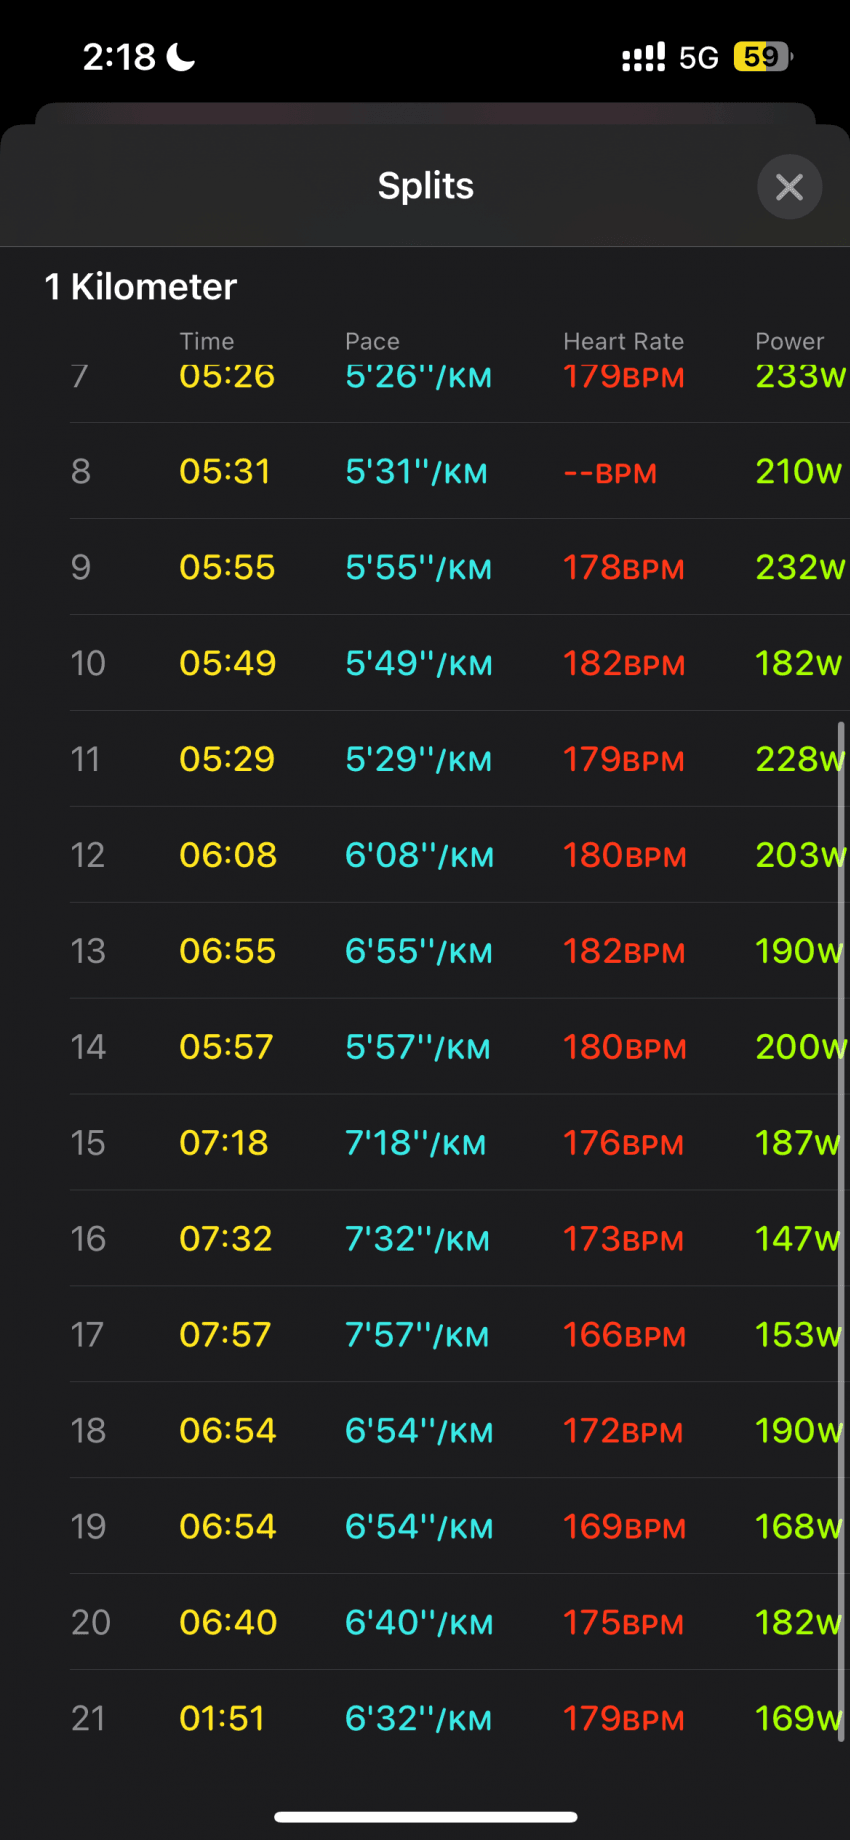Tap the battery level indicator
Screen dimensions: 850x1840
[x=763, y=57]
